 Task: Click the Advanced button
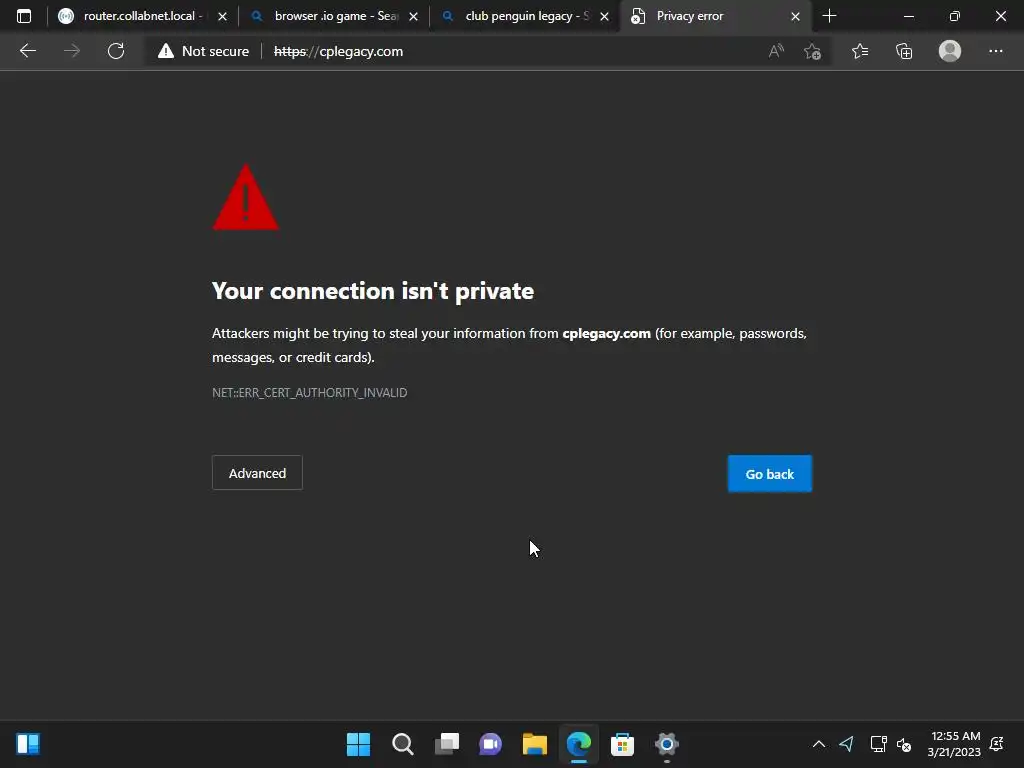[x=257, y=473]
